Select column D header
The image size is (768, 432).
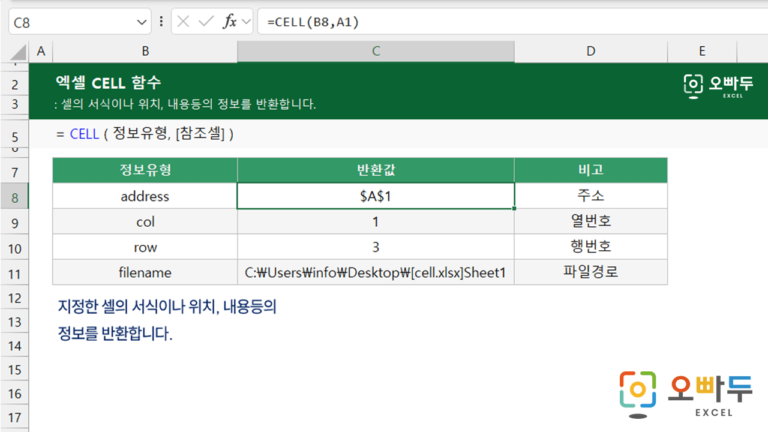[x=591, y=51]
